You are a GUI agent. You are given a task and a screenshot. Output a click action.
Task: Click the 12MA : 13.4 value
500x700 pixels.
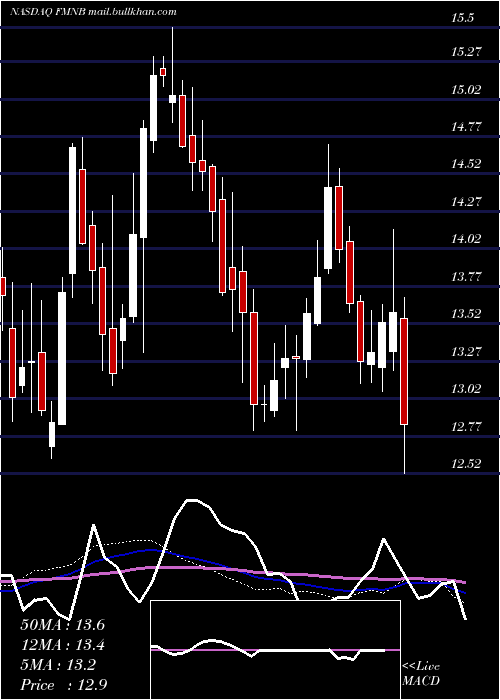point(62,645)
